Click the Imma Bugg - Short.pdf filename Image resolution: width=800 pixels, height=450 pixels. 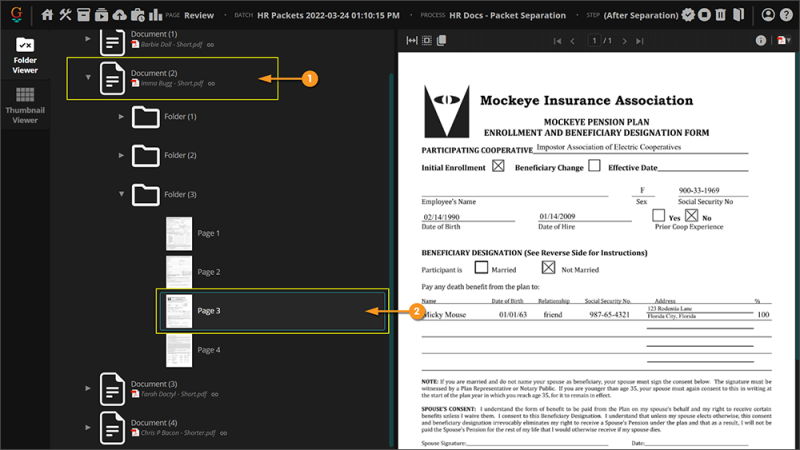click(x=172, y=84)
